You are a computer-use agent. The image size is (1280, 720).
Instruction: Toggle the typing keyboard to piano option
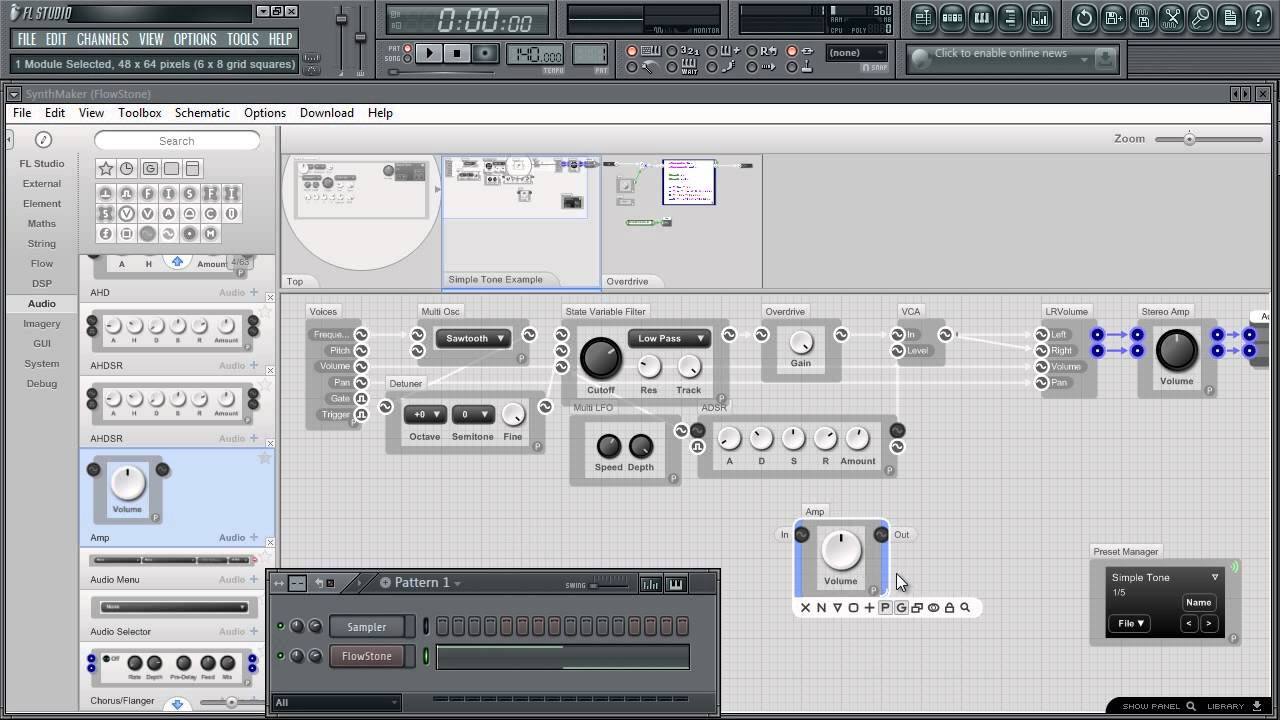tap(631, 51)
